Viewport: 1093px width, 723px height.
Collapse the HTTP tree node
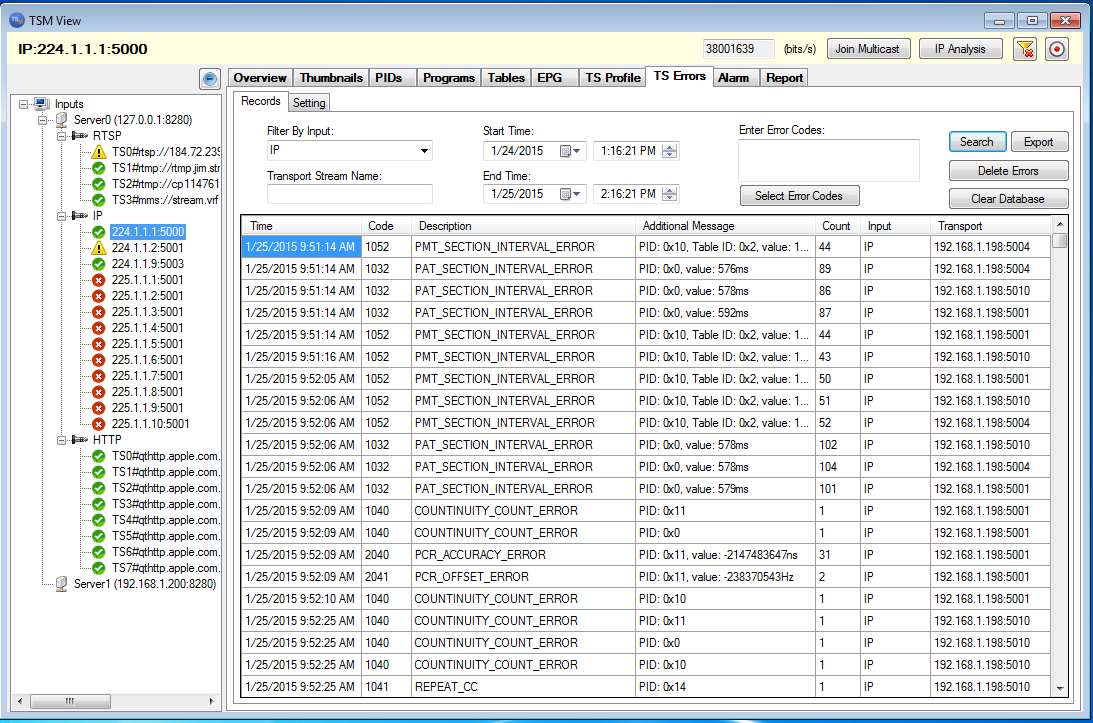point(62,440)
